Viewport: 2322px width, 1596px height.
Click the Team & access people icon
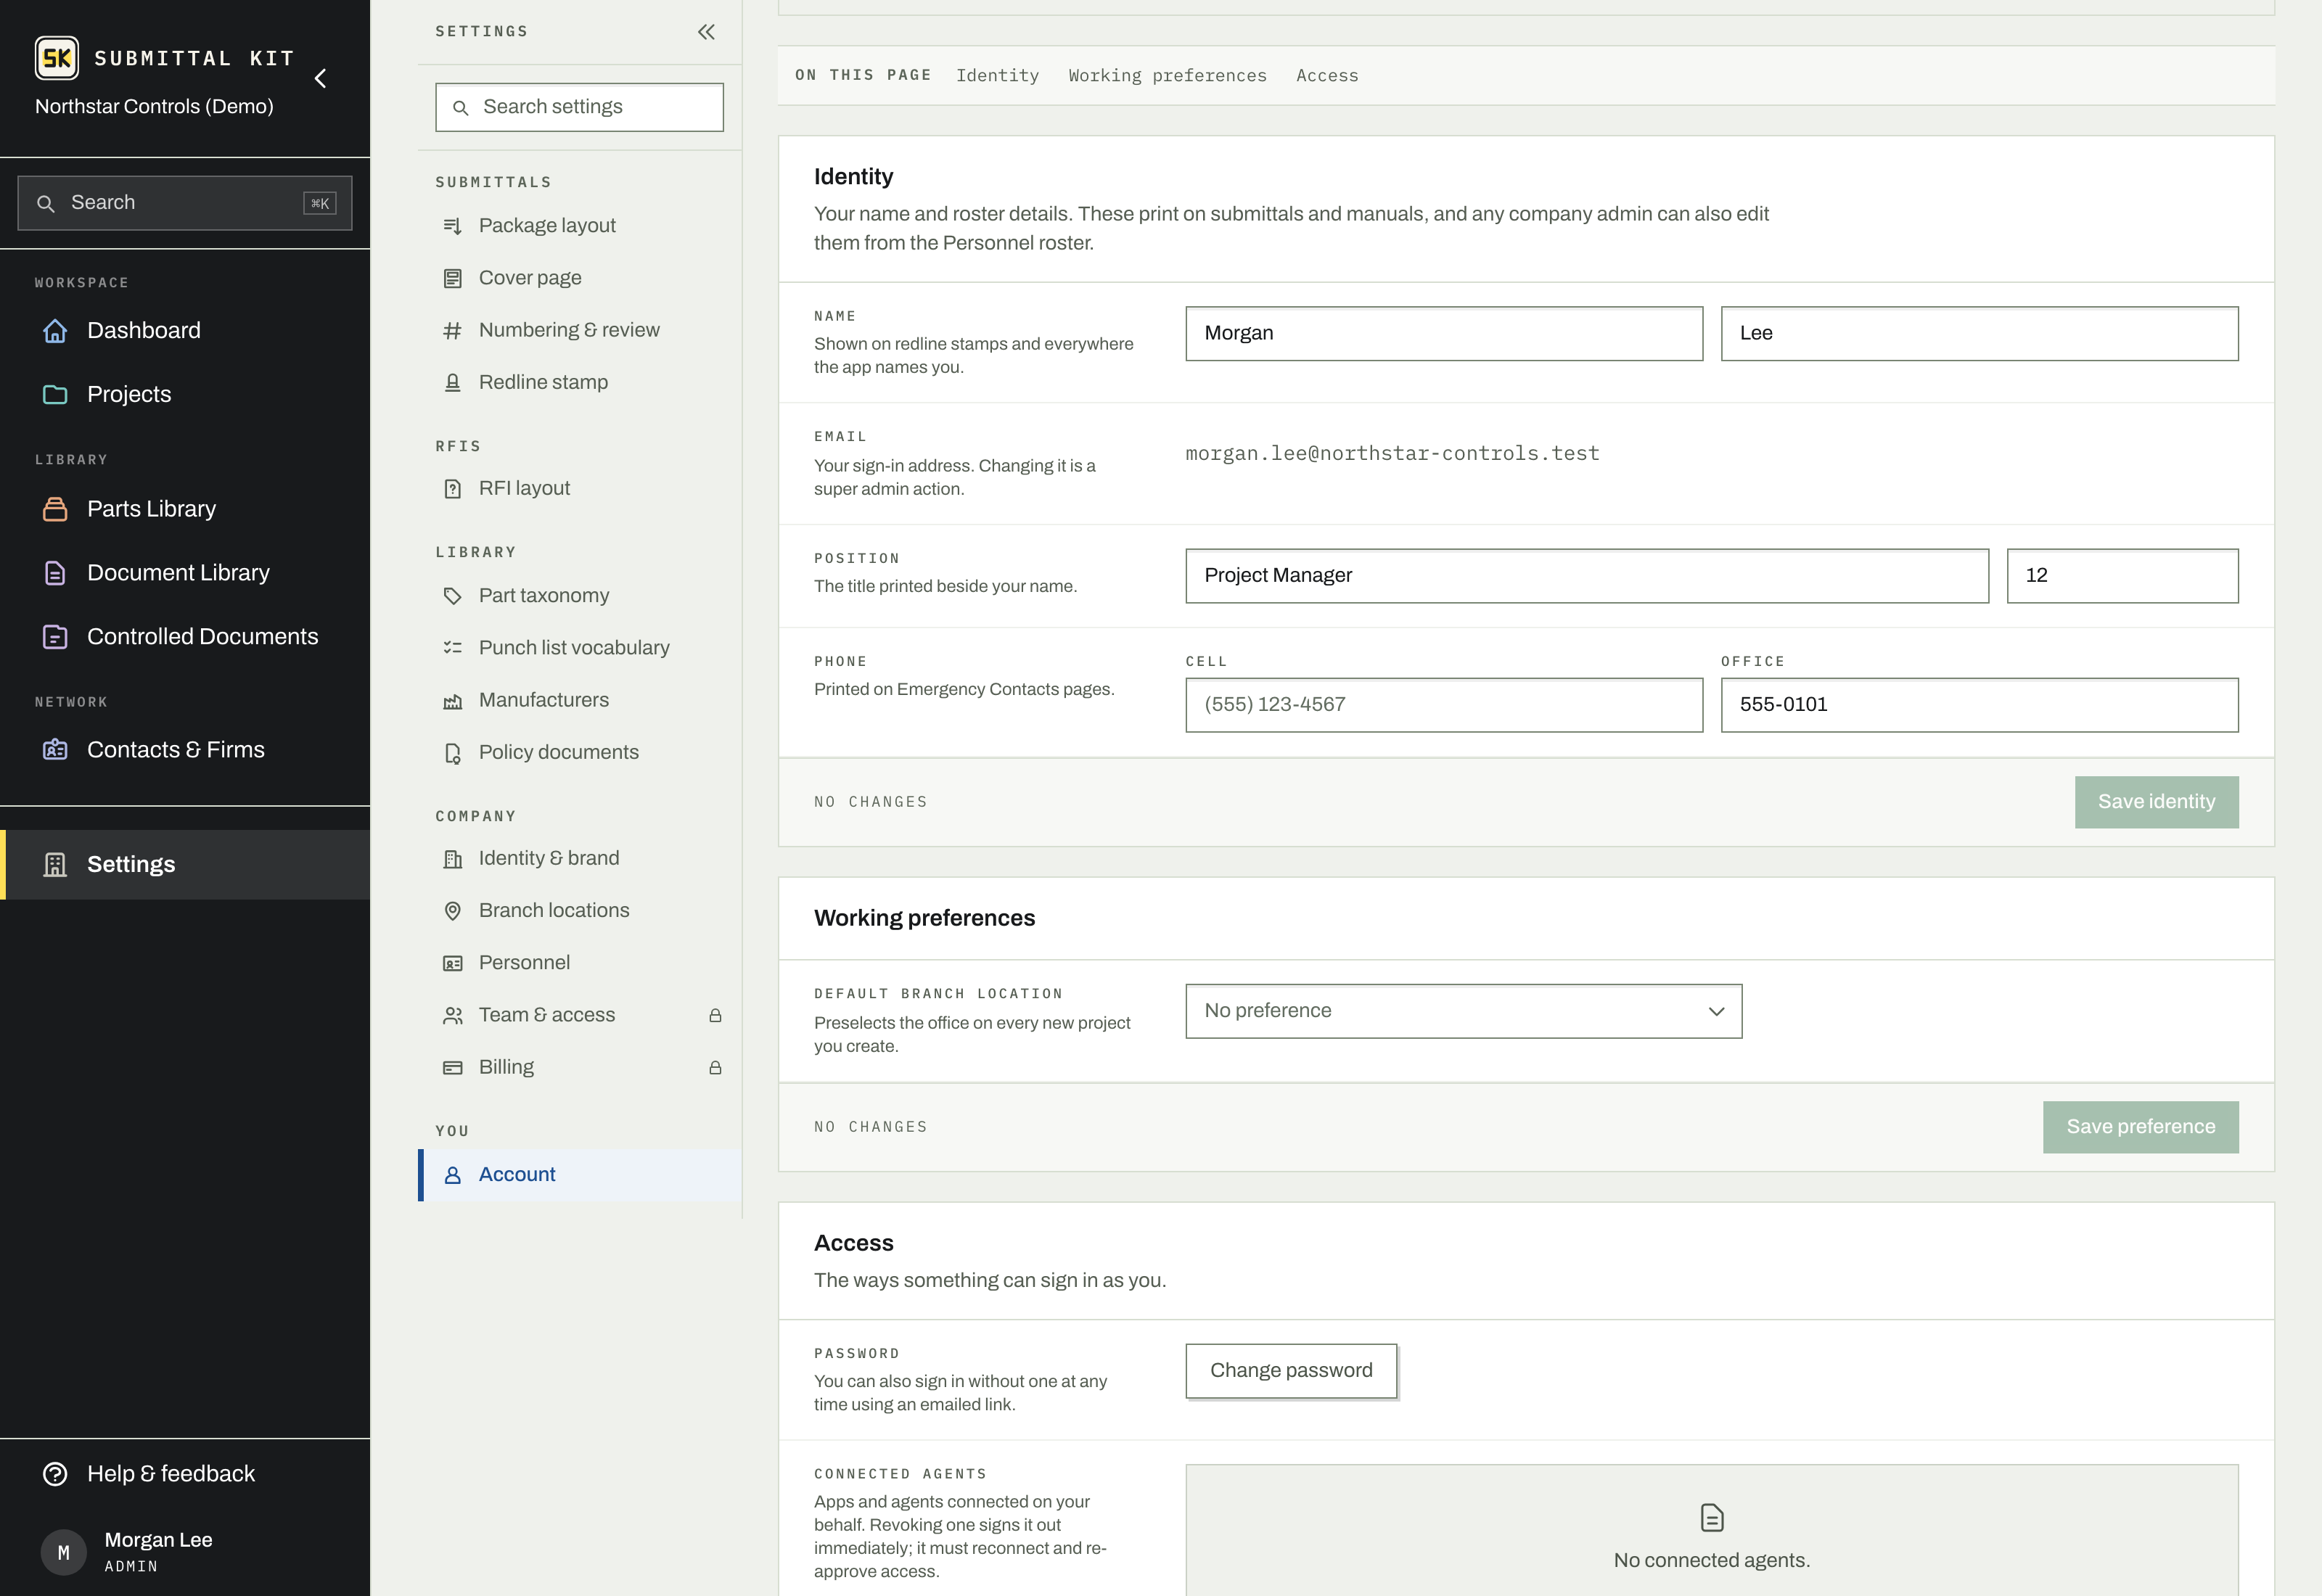point(453,1016)
